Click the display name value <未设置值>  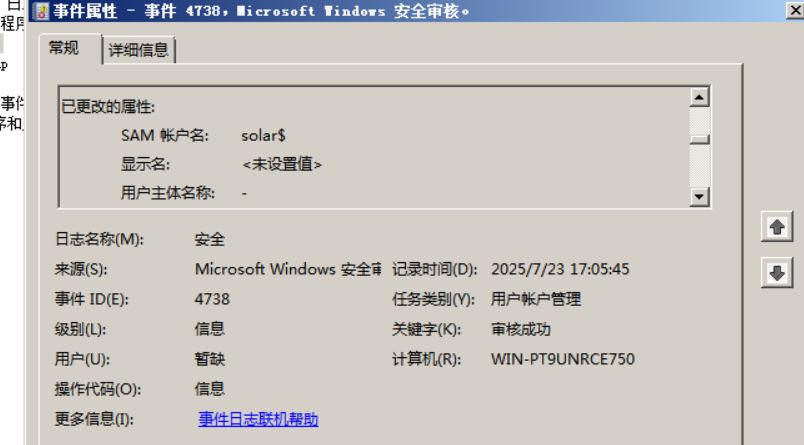[282, 165]
